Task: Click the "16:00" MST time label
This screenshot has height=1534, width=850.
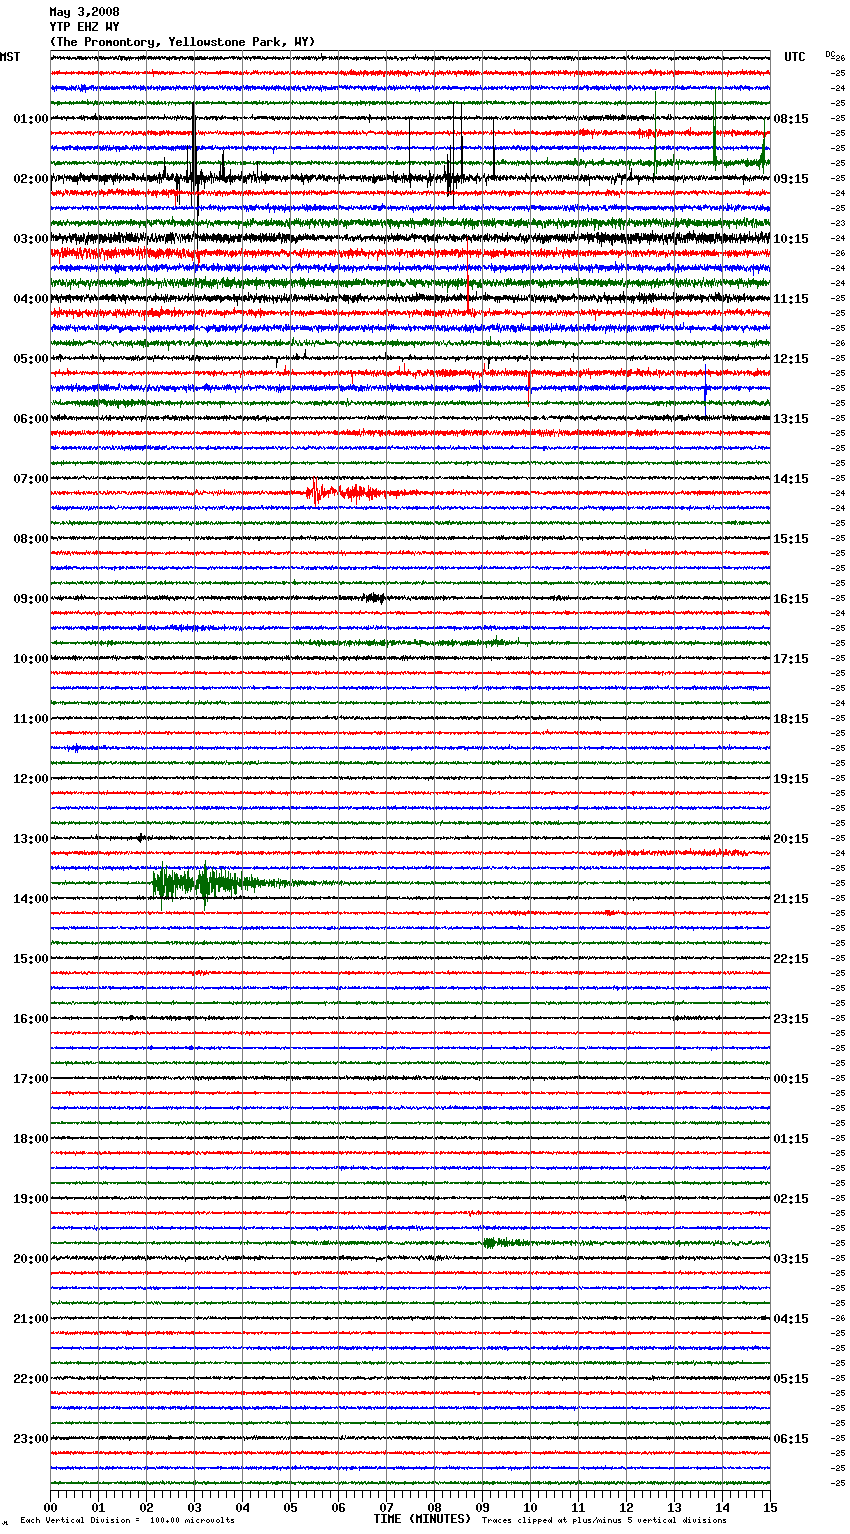Action: [x=31, y=1019]
